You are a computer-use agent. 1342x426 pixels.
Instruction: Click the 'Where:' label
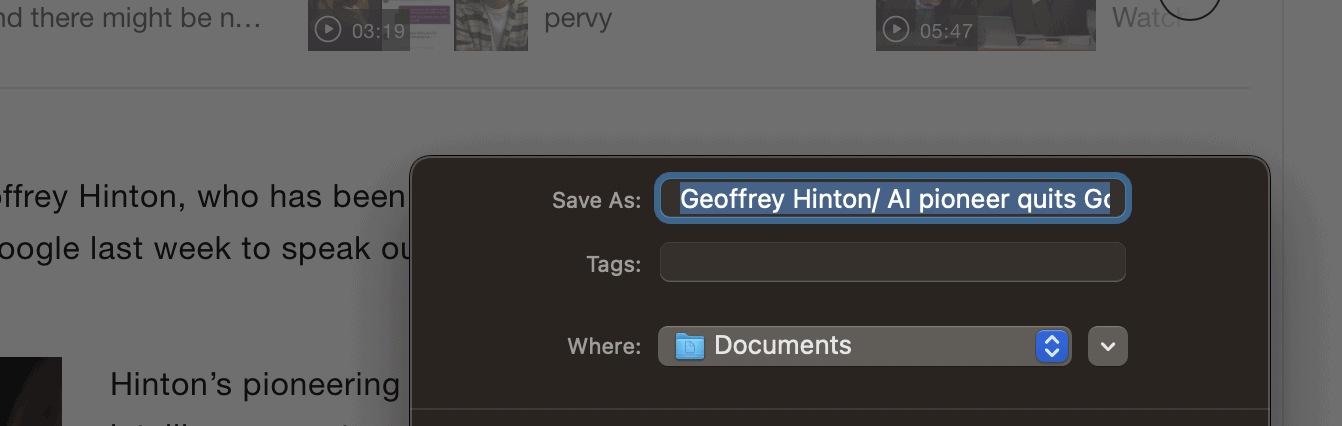(604, 347)
